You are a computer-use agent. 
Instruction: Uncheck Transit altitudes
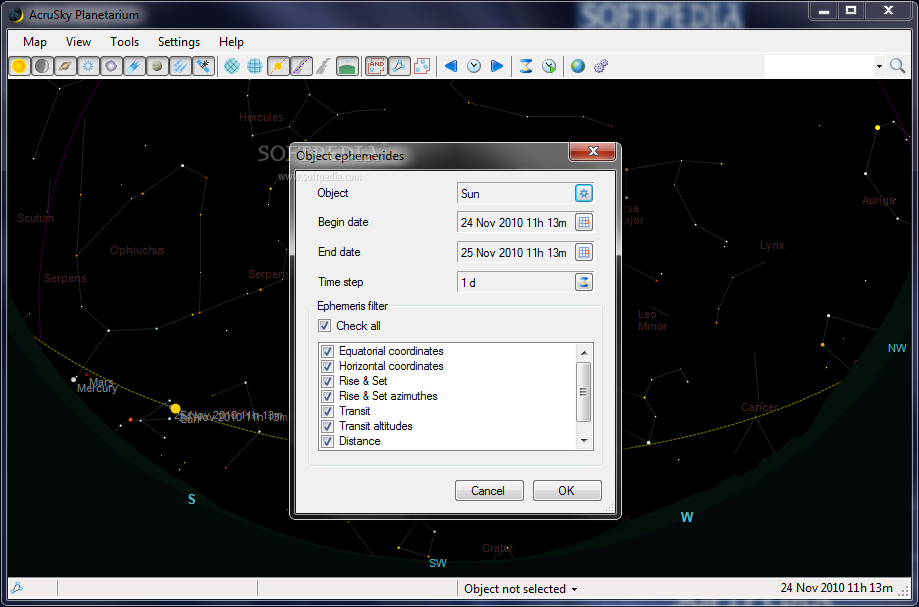point(328,426)
